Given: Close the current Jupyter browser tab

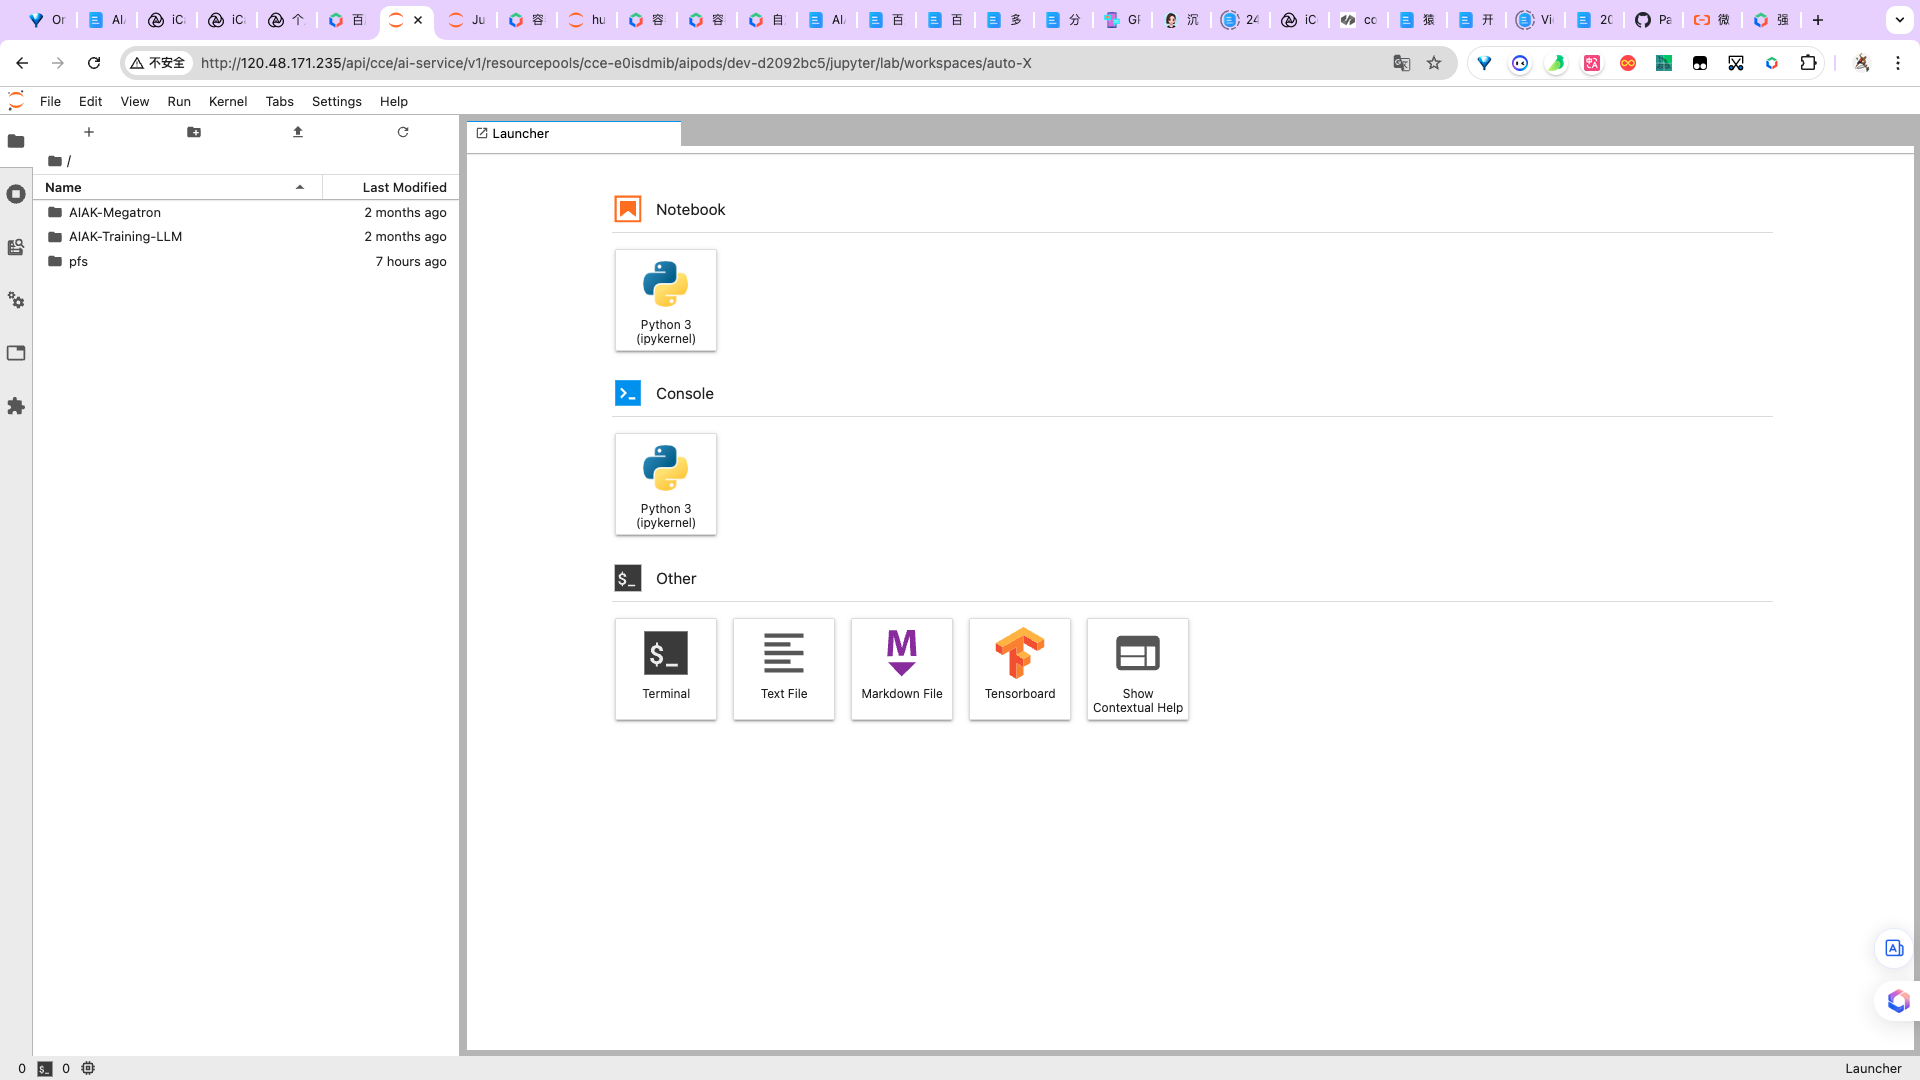Looking at the screenshot, I should [x=418, y=20].
